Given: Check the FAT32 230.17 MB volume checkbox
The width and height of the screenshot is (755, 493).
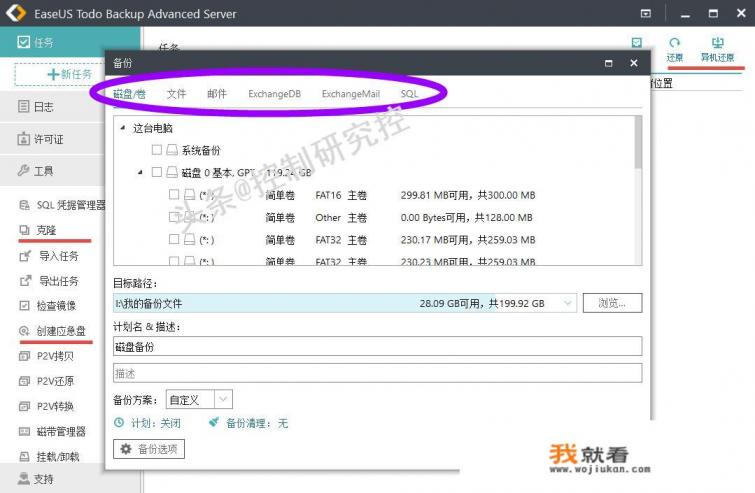Looking at the screenshot, I should point(174,239).
